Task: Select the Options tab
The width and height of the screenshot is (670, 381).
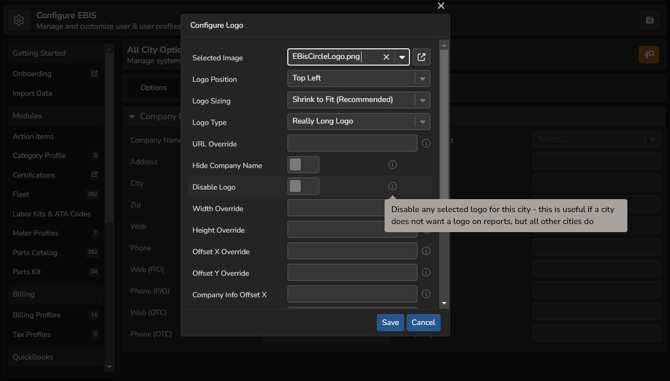Action: click(x=153, y=88)
